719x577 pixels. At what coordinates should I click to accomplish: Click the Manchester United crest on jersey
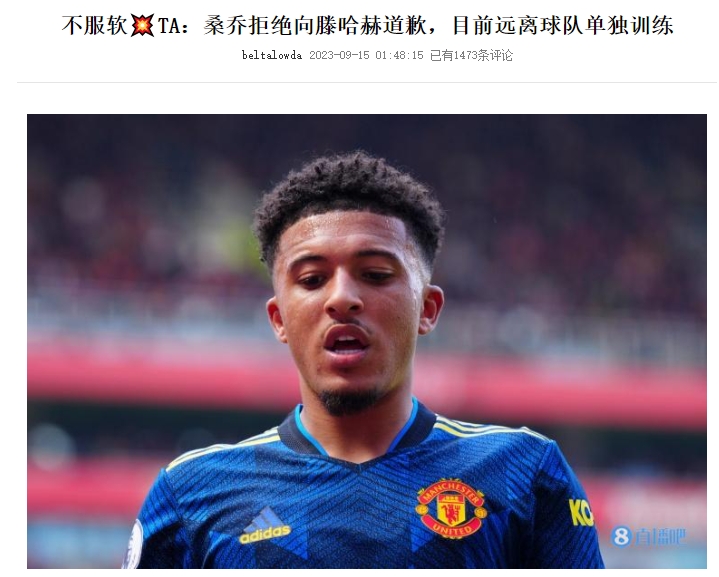click(x=451, y=508)
